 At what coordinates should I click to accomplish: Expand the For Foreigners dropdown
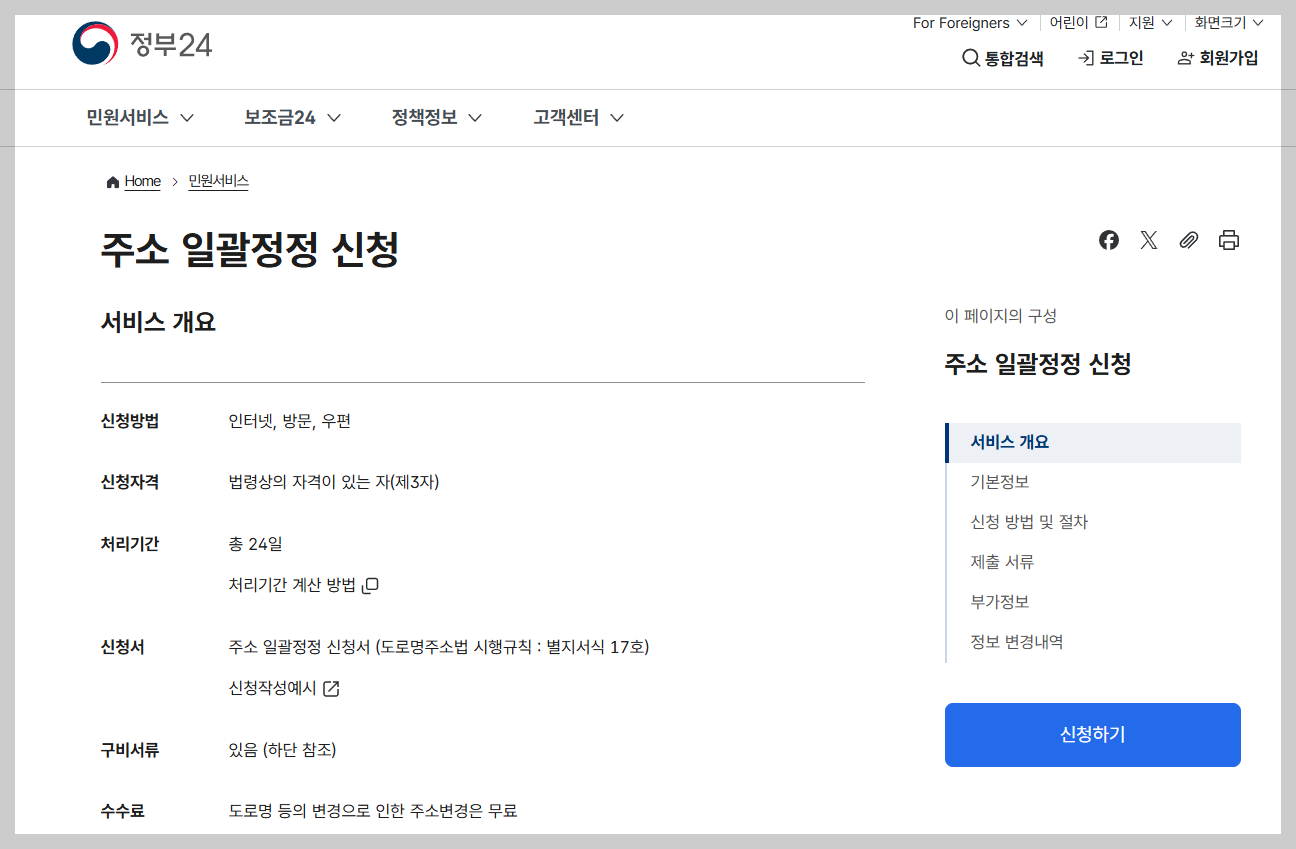[x=970, y=22]
